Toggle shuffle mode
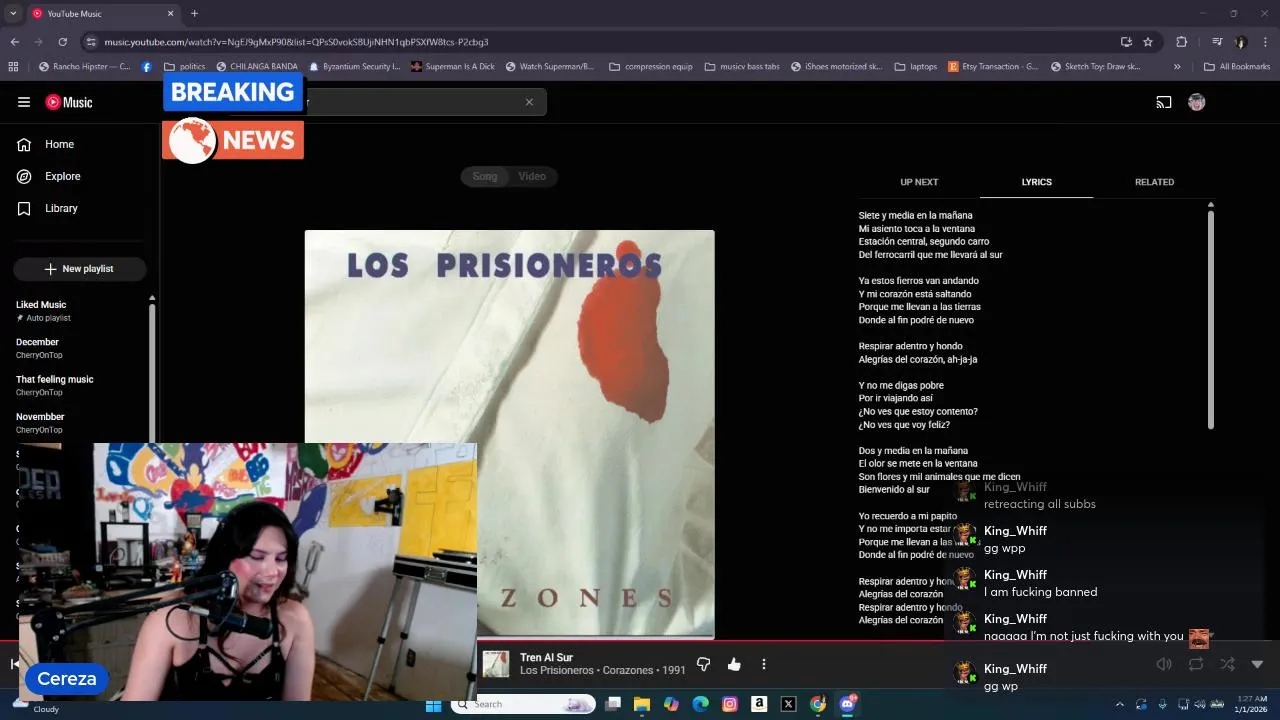 tap(1227, 664)
